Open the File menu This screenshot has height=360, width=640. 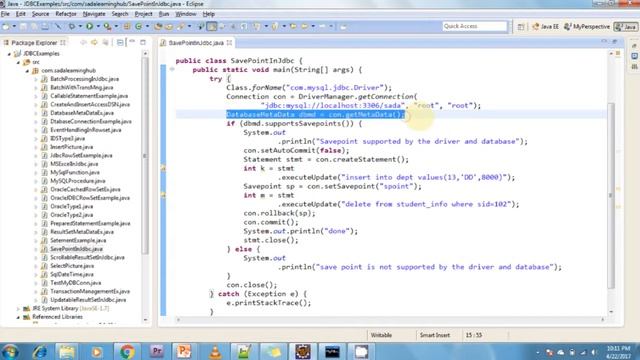pos(5,14)
